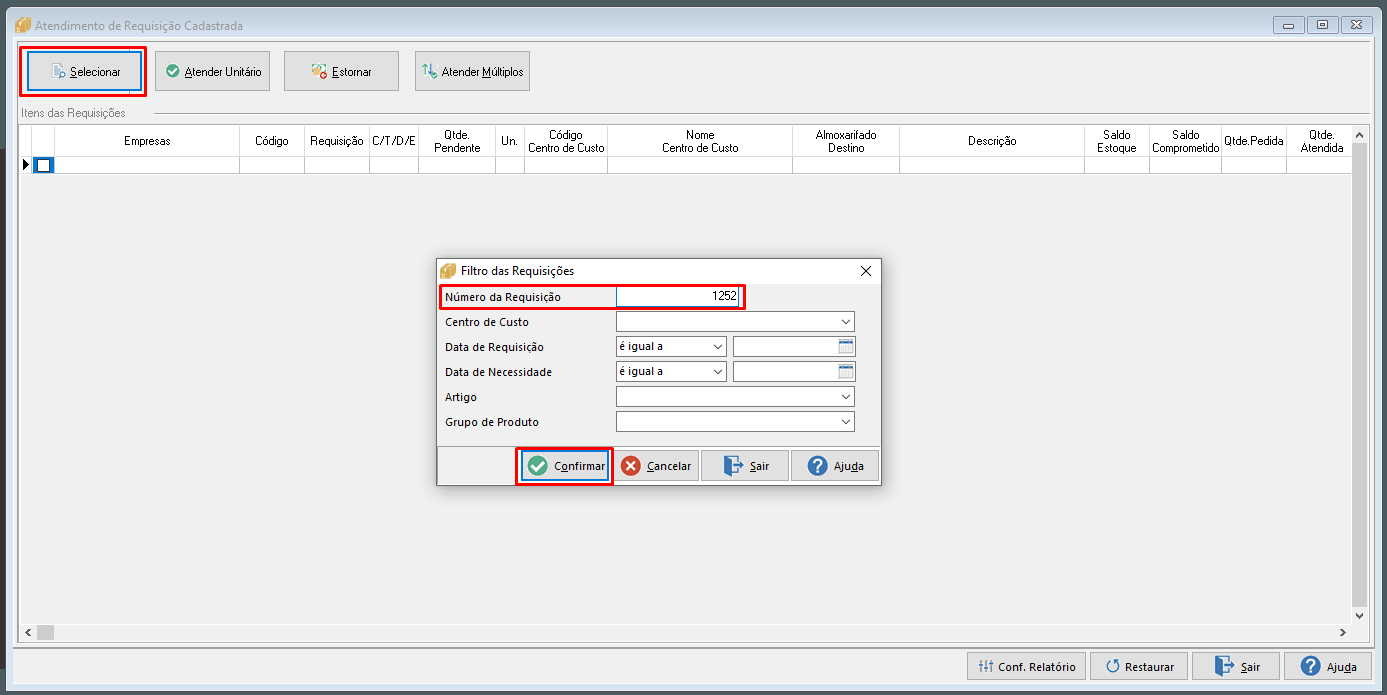Open Ajuda in the filter dialog
This screenshot has height=695, width=1387.
tap(835, 466)
